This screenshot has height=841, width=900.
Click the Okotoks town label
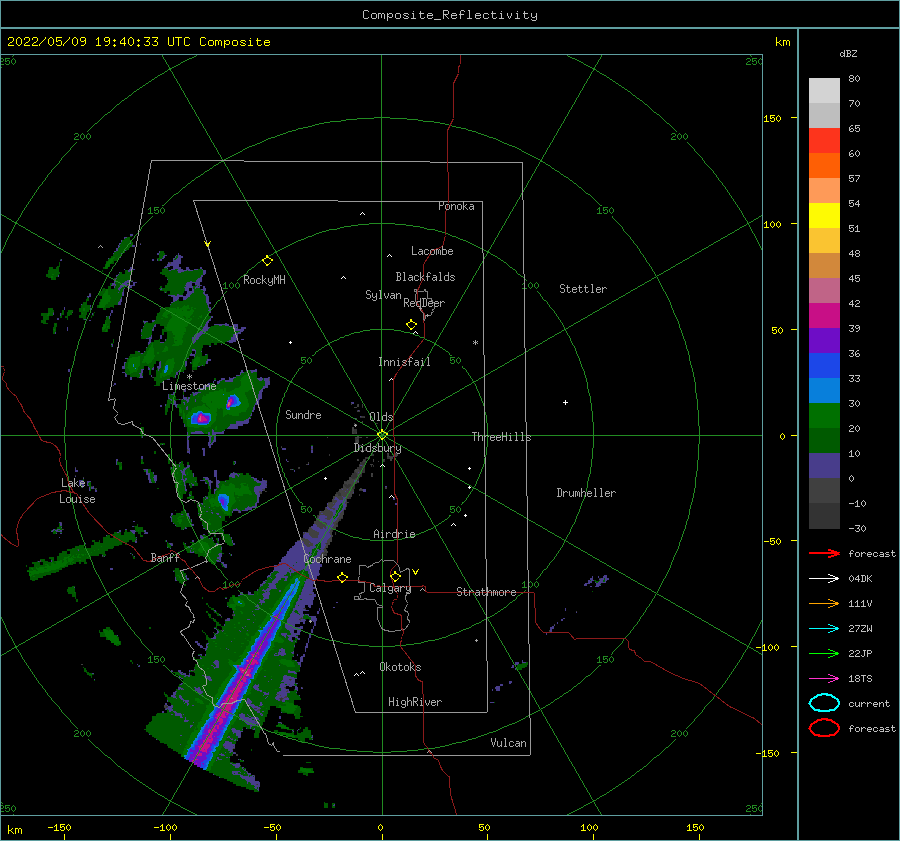point(401,667)
